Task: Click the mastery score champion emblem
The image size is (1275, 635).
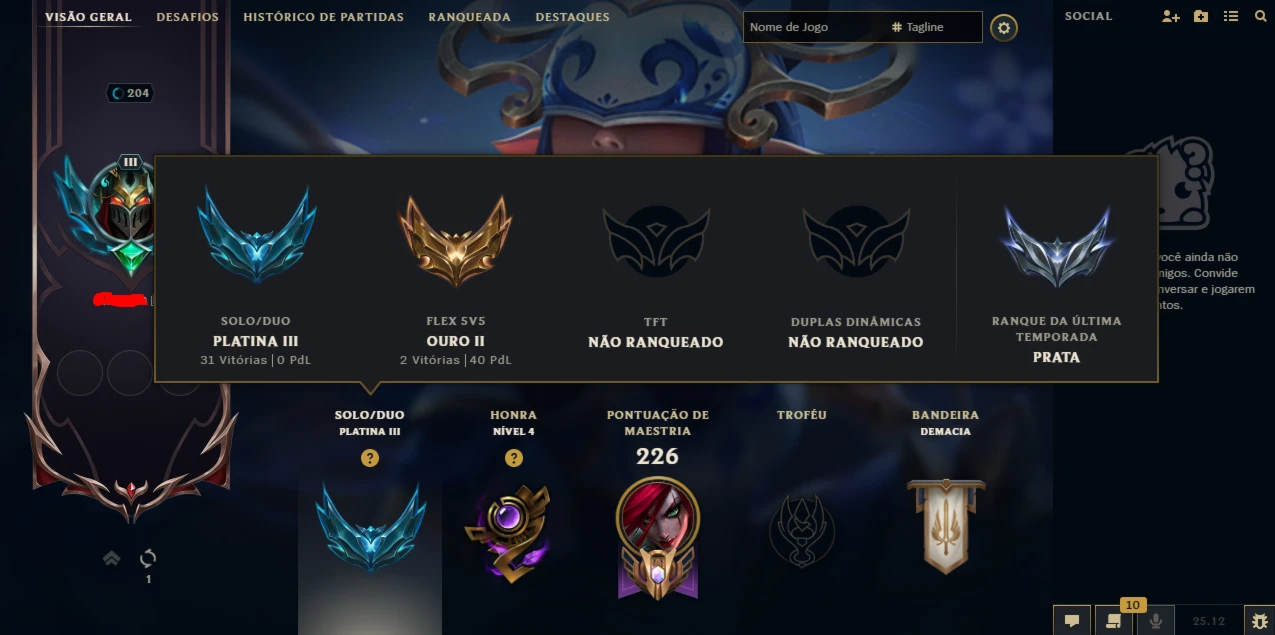Action: click(x=657, y=536)
